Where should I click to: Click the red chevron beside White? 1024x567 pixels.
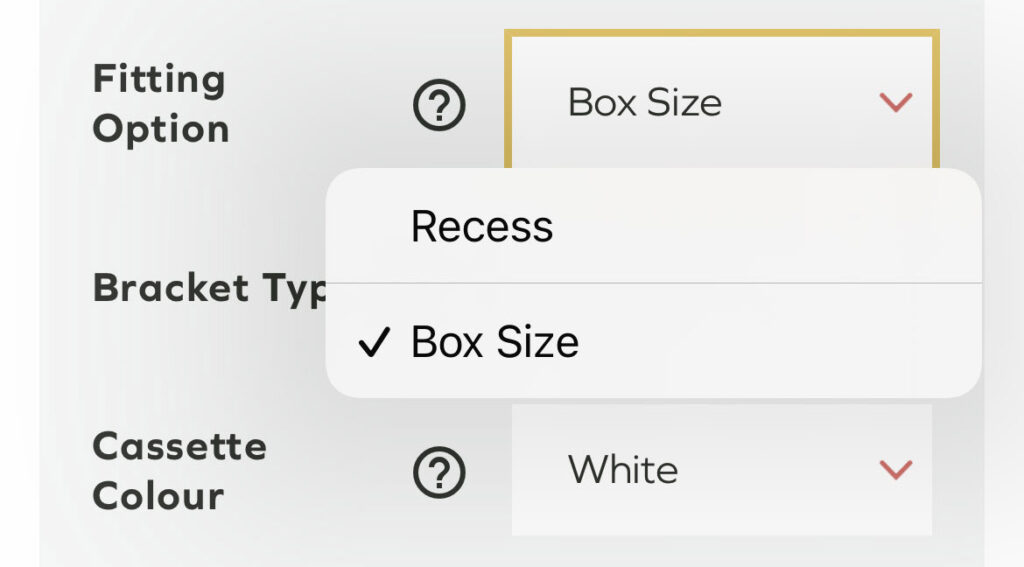pyautogui.click(x=895, y=469)
